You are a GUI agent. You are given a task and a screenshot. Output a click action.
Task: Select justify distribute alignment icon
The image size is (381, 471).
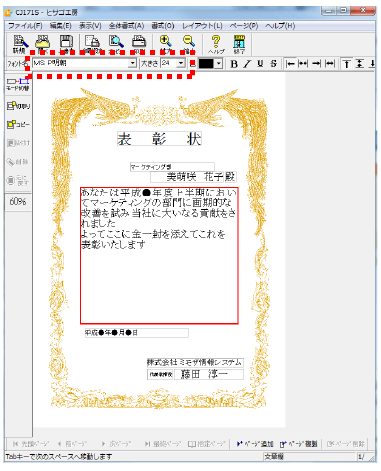pos(330,64)
